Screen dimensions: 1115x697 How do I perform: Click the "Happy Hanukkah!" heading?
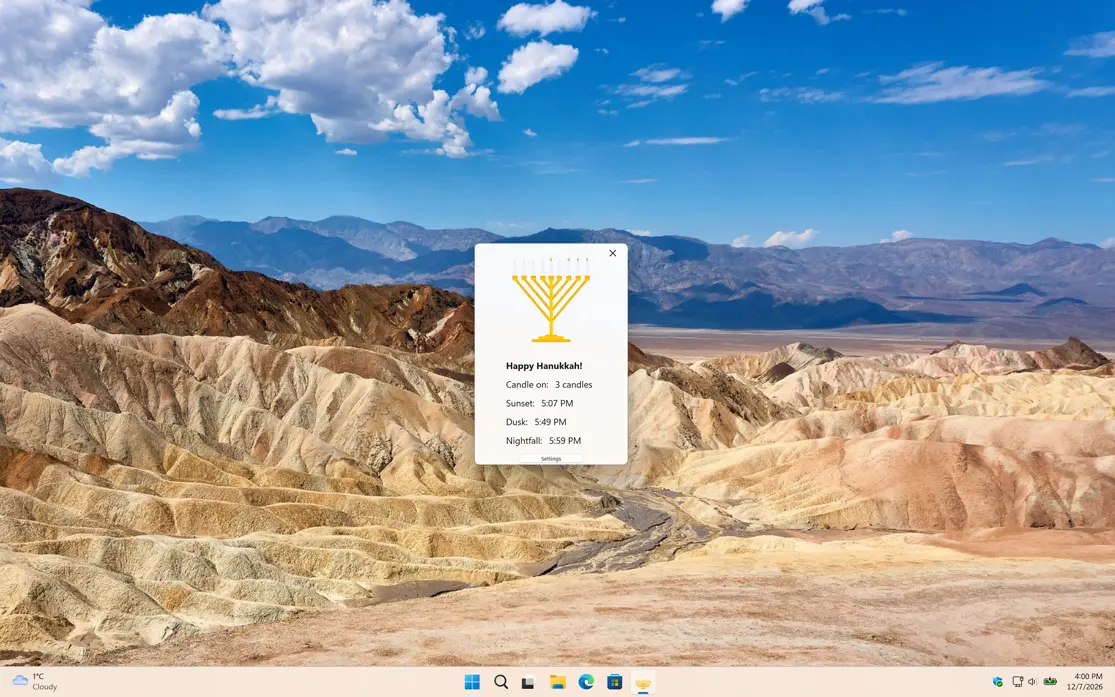pyautogui.click(x=544, y=366)
